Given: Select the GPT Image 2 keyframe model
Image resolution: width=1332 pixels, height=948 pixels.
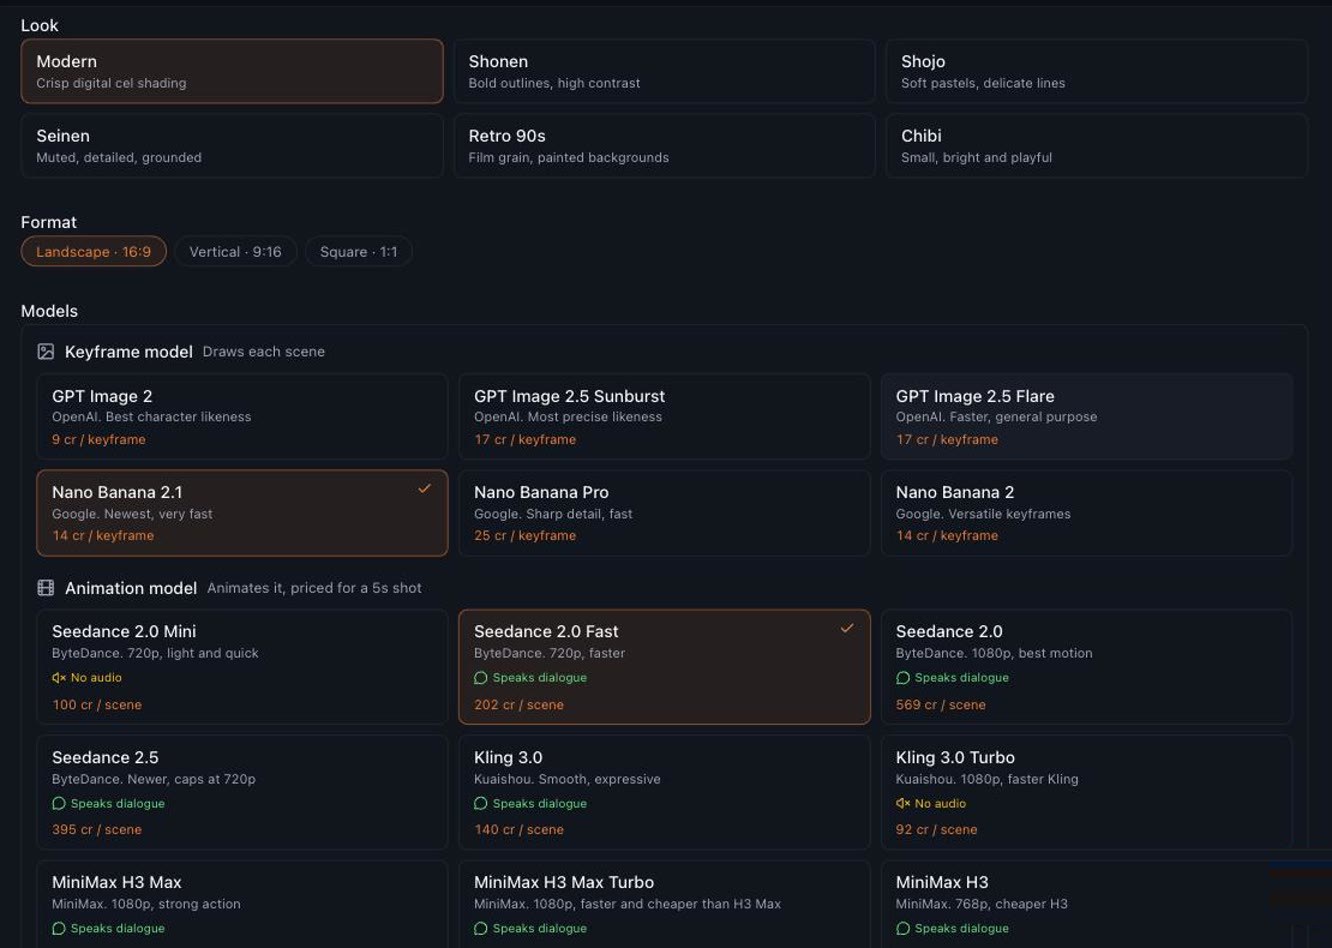Looking at the screenshot, I should pyautogui.click(x=242, y=417).
